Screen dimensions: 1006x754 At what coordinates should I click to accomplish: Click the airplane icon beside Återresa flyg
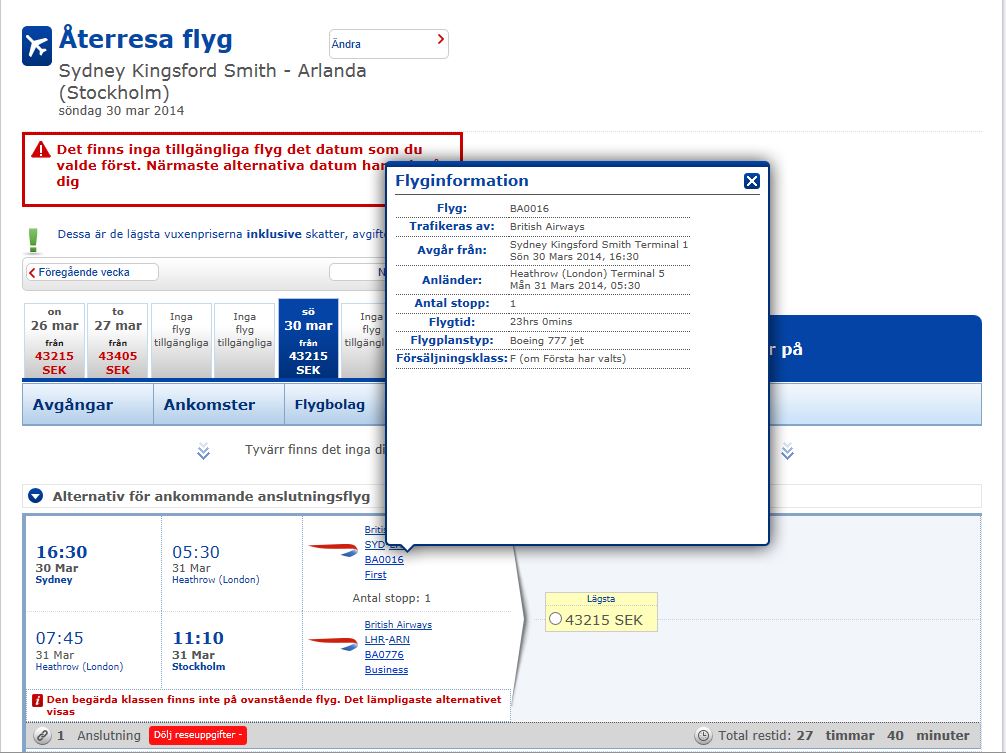(37, 46)
